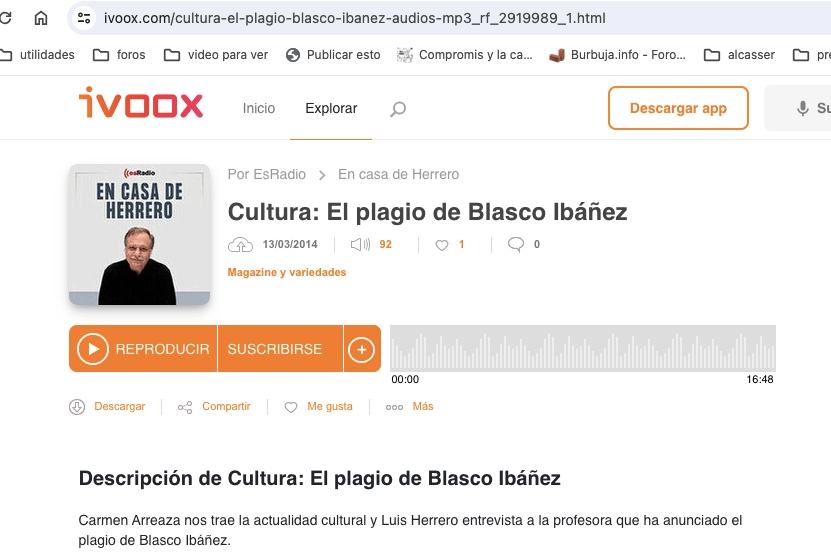Screen dimensions: 831x560
Task: Go to the Inicio tab
Action: pyautogui.click(x=259, y=109)
